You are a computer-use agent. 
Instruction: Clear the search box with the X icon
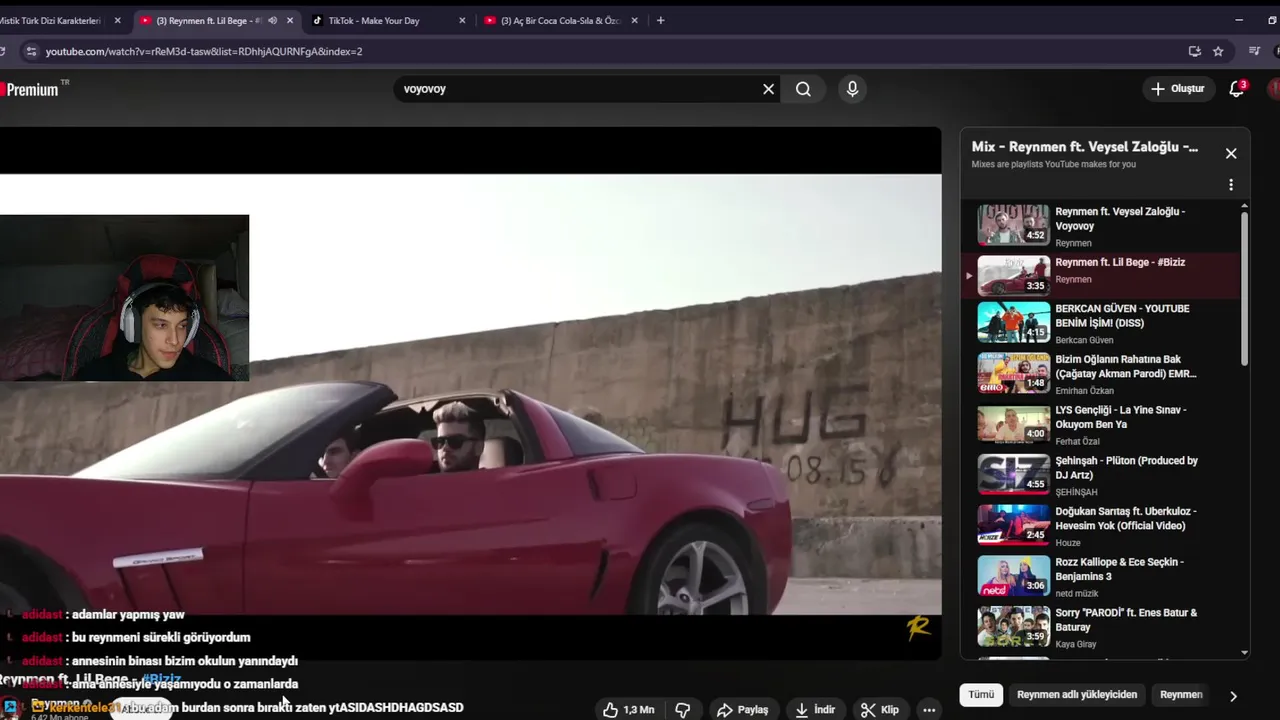[768, 89]
